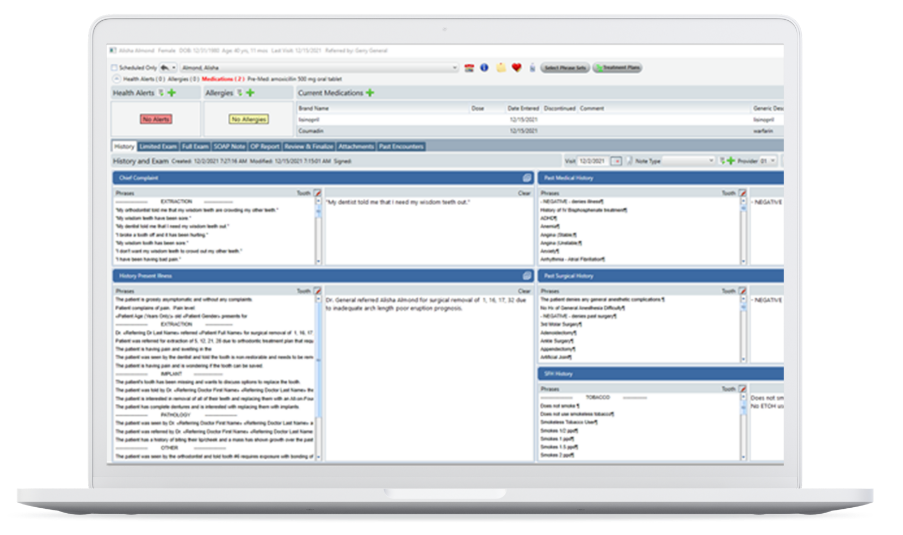
Task: Click the red heart icon in toolbar
Action: [x=516, y=68]
